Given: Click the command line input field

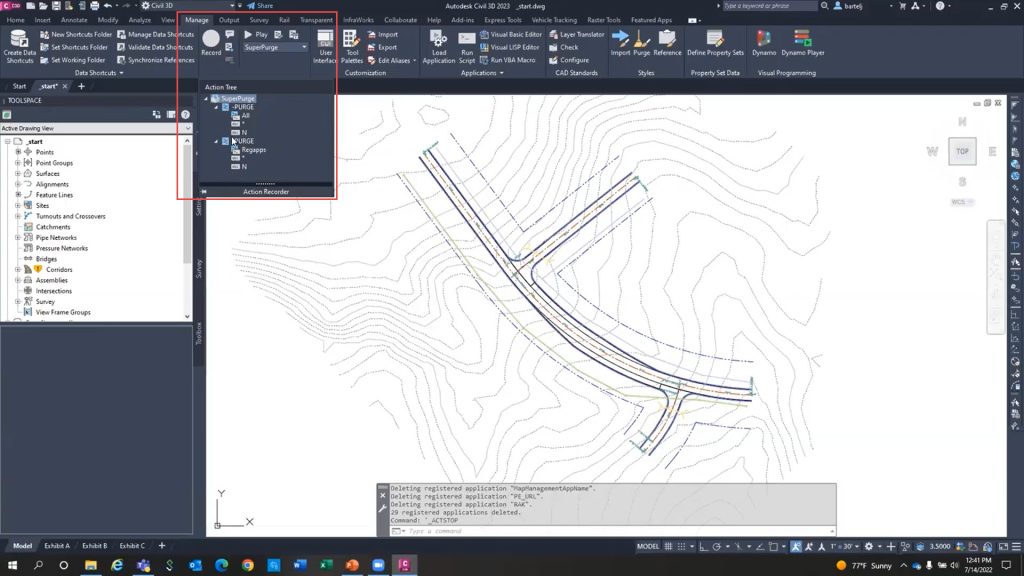Looking at the screenshot, I should [x=613, y=531].
